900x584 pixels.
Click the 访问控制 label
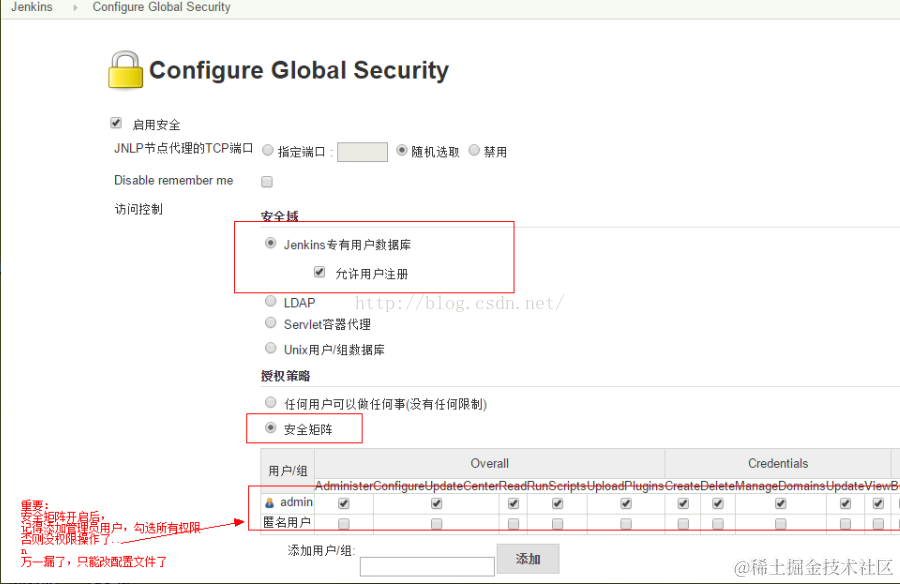tap(138, 209)
